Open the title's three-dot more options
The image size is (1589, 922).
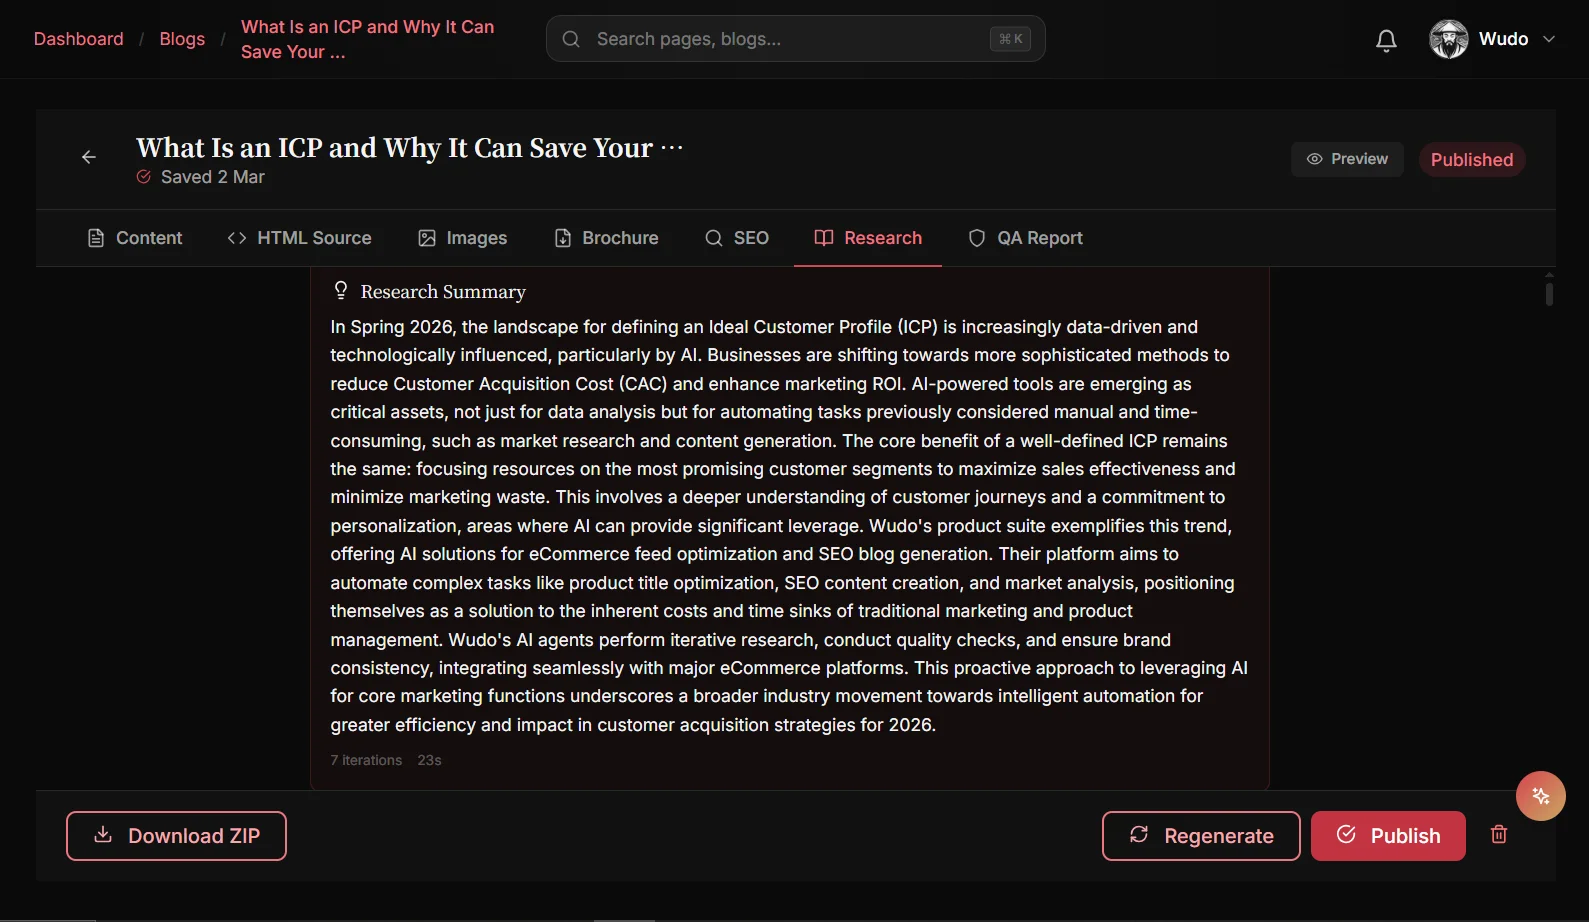pos(672,148)
